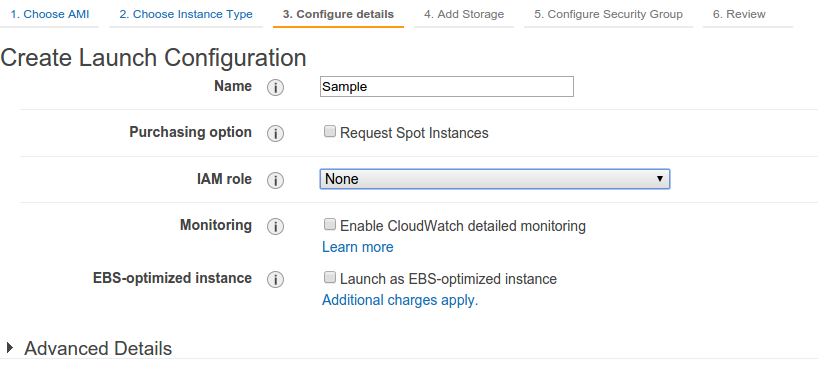This screenshot has width=818, height=378.
Task: Click the info icon beside Purchasing option
Action: (275, 133)
